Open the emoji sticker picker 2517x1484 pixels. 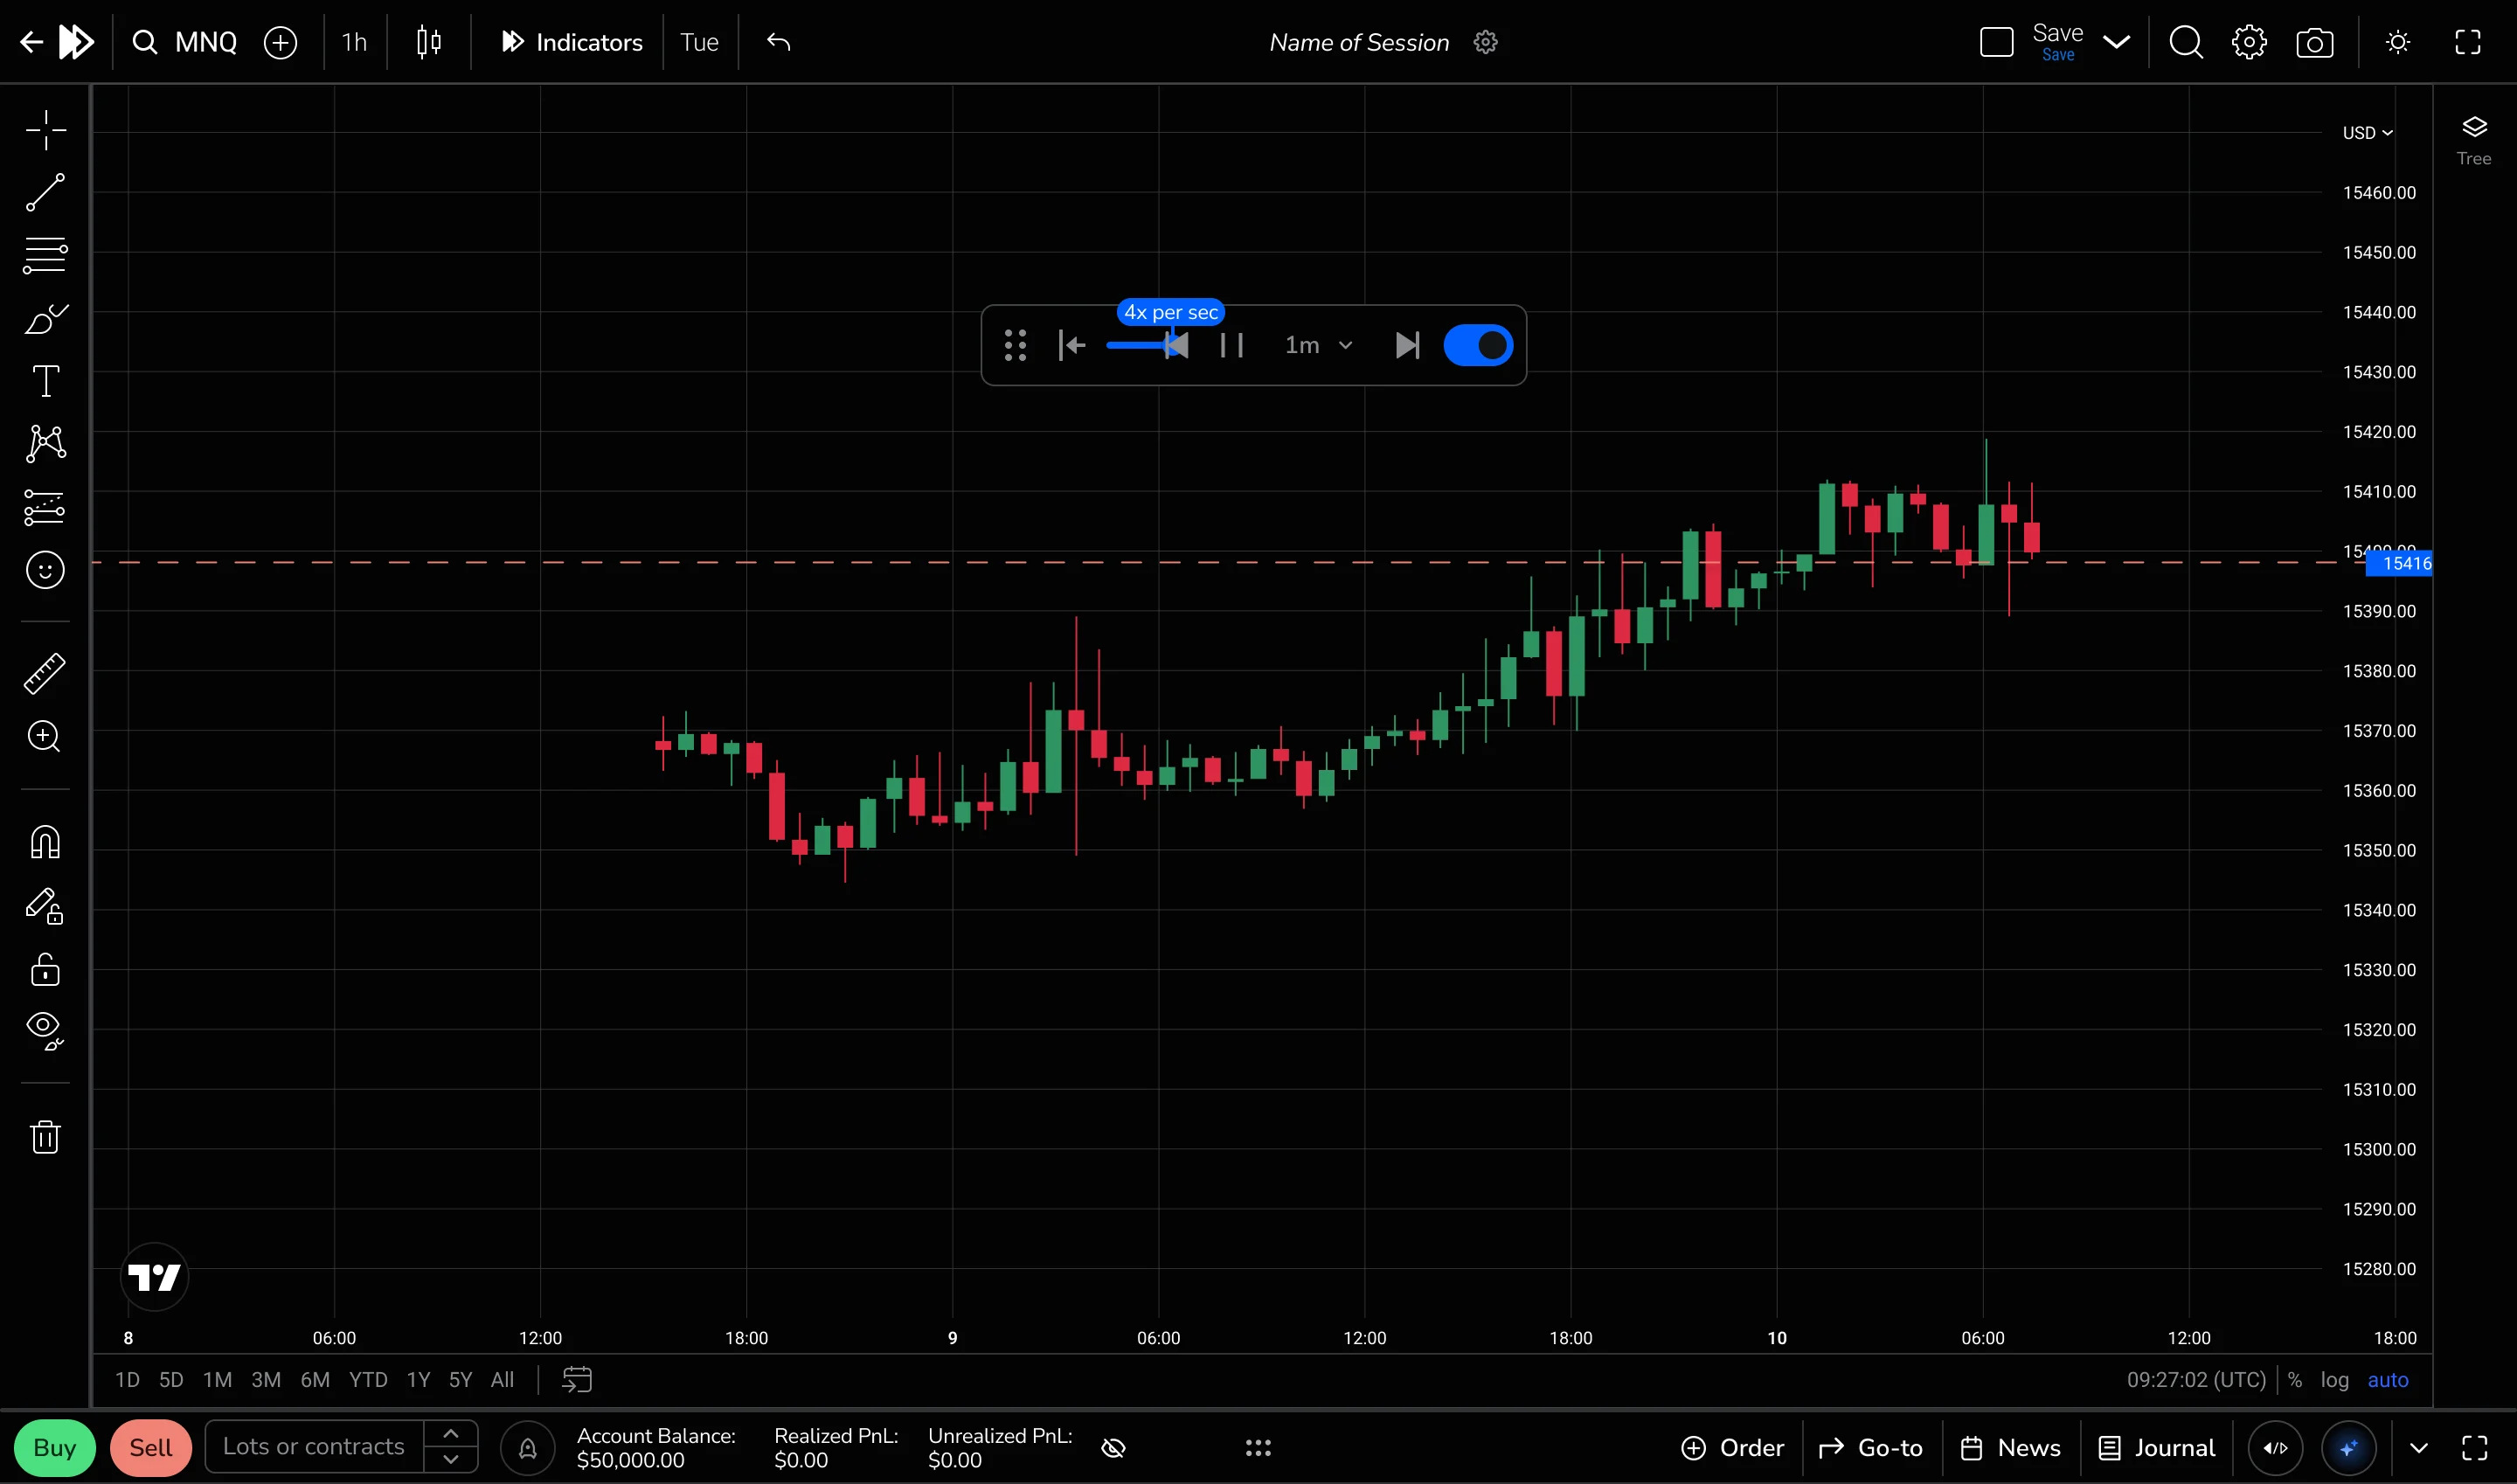point(45,570)
